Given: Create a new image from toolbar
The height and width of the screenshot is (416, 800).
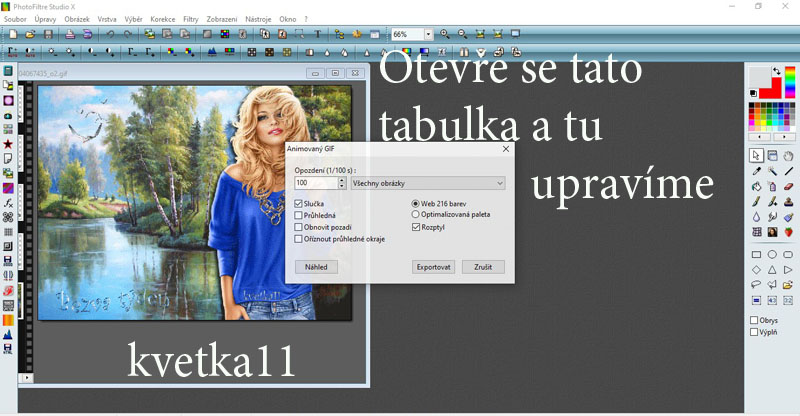Looking at the screenshot, I should 13,34.
